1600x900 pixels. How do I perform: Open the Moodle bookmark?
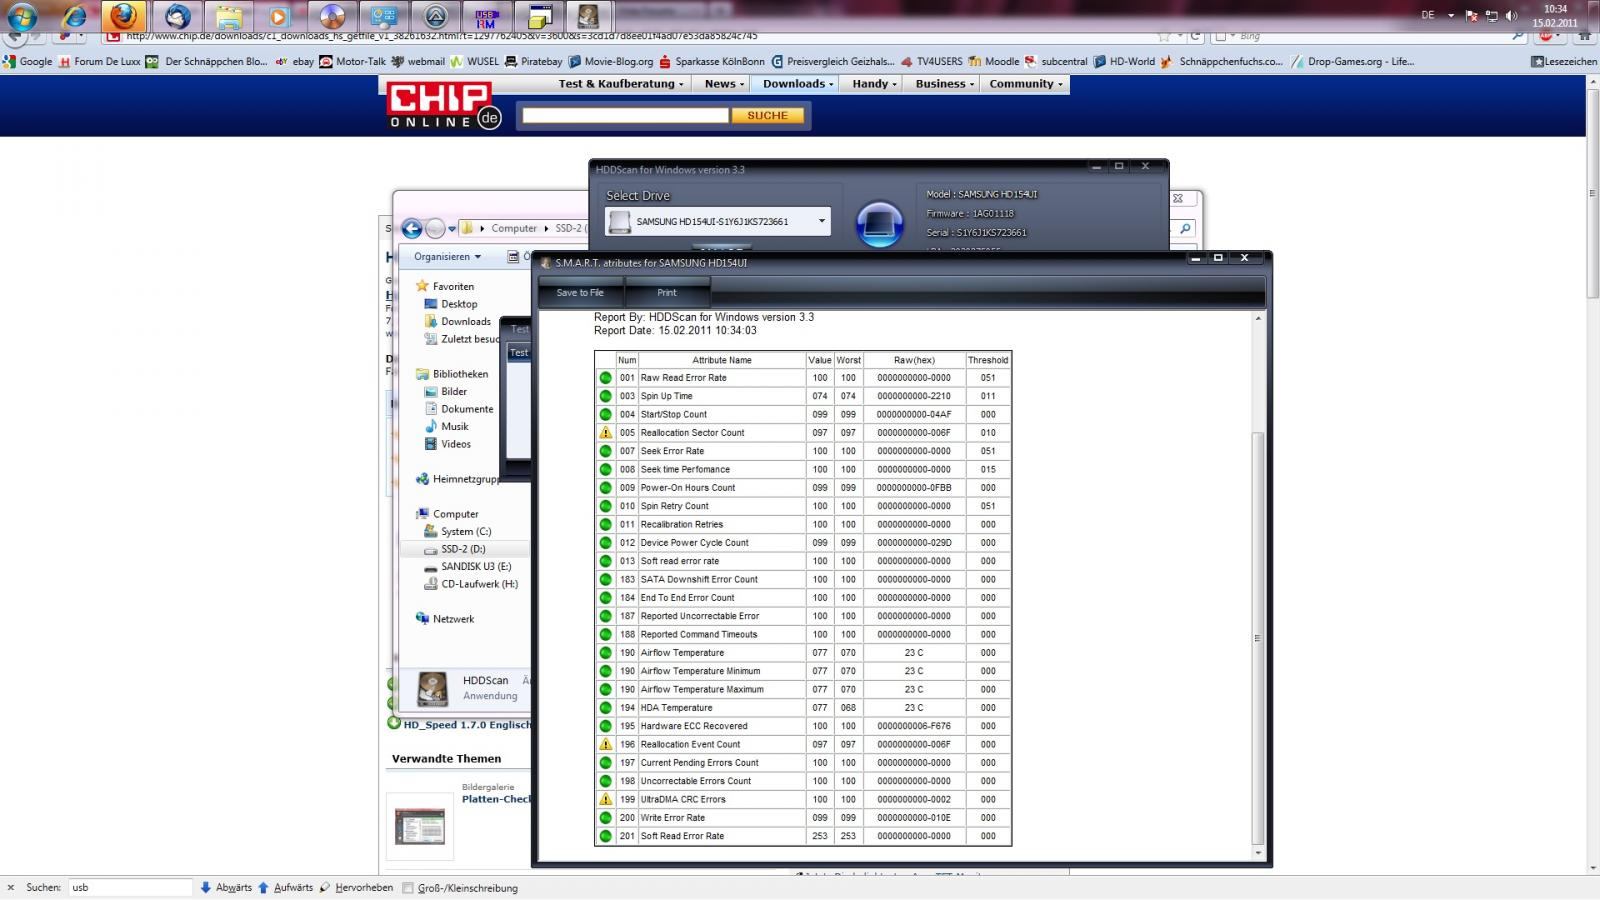click(x=993, y=61)
